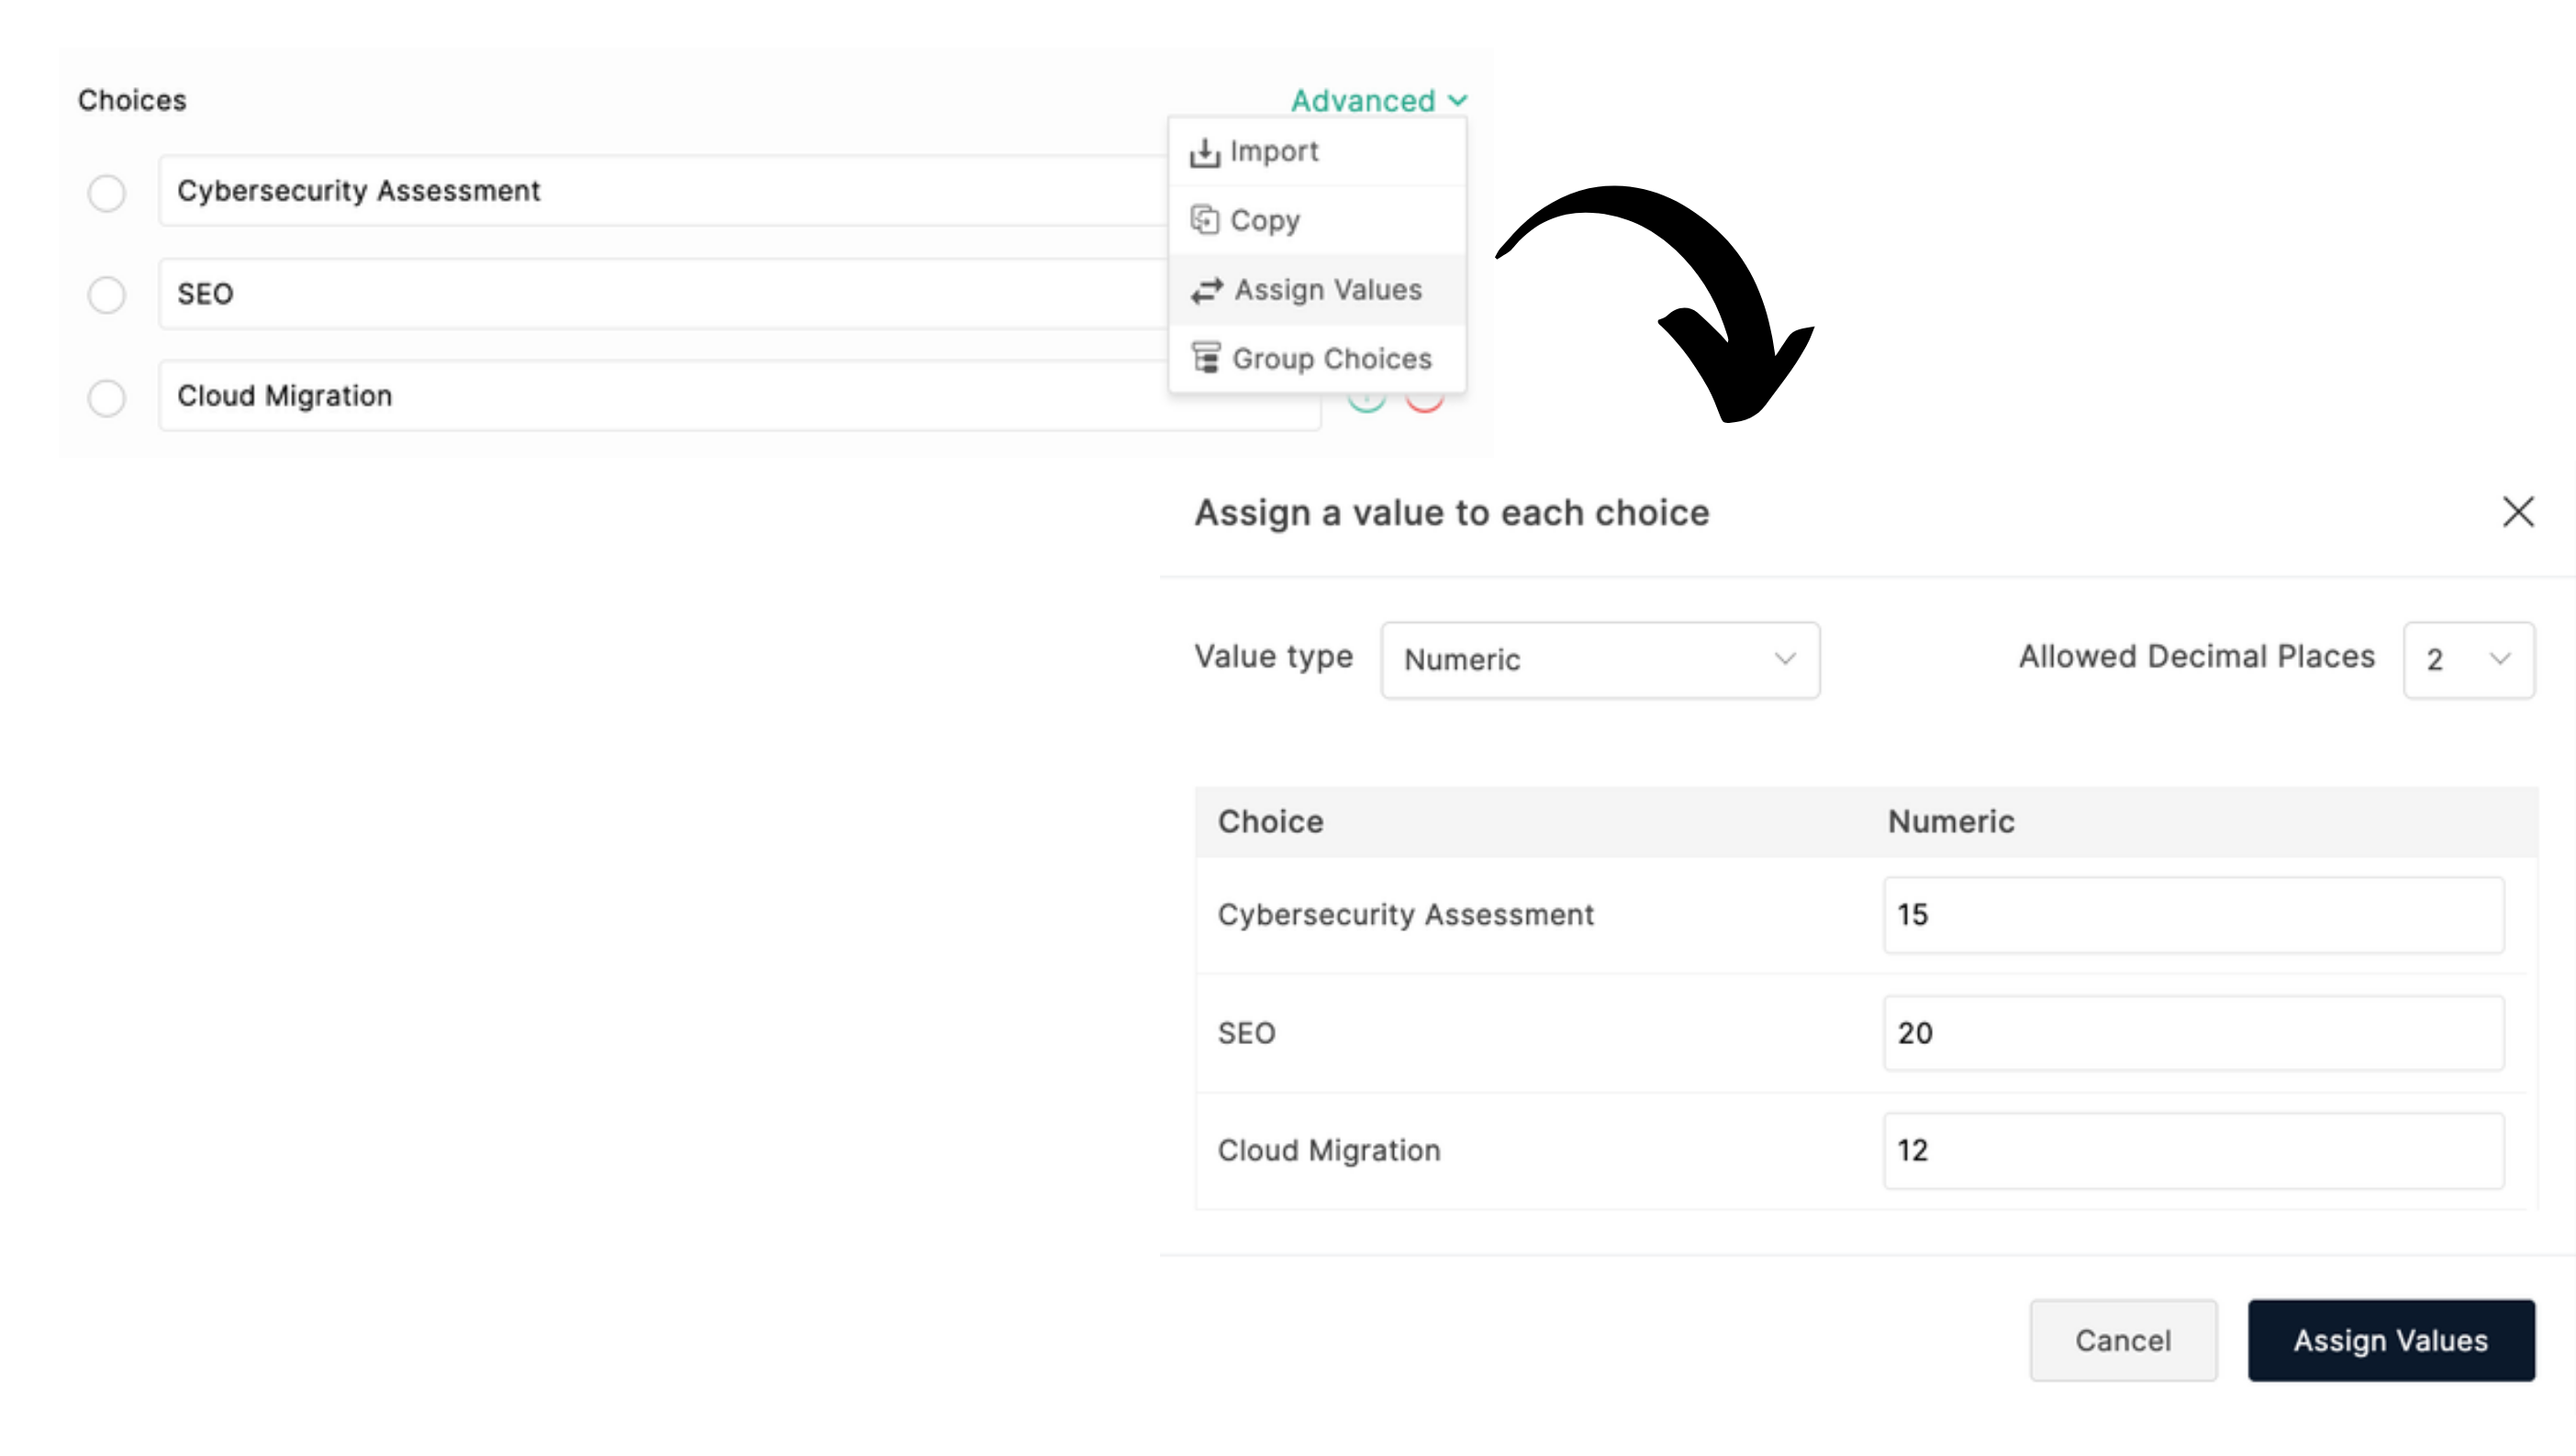Click the Choices section label
2576x1456 pixels.
pos(132,100)
